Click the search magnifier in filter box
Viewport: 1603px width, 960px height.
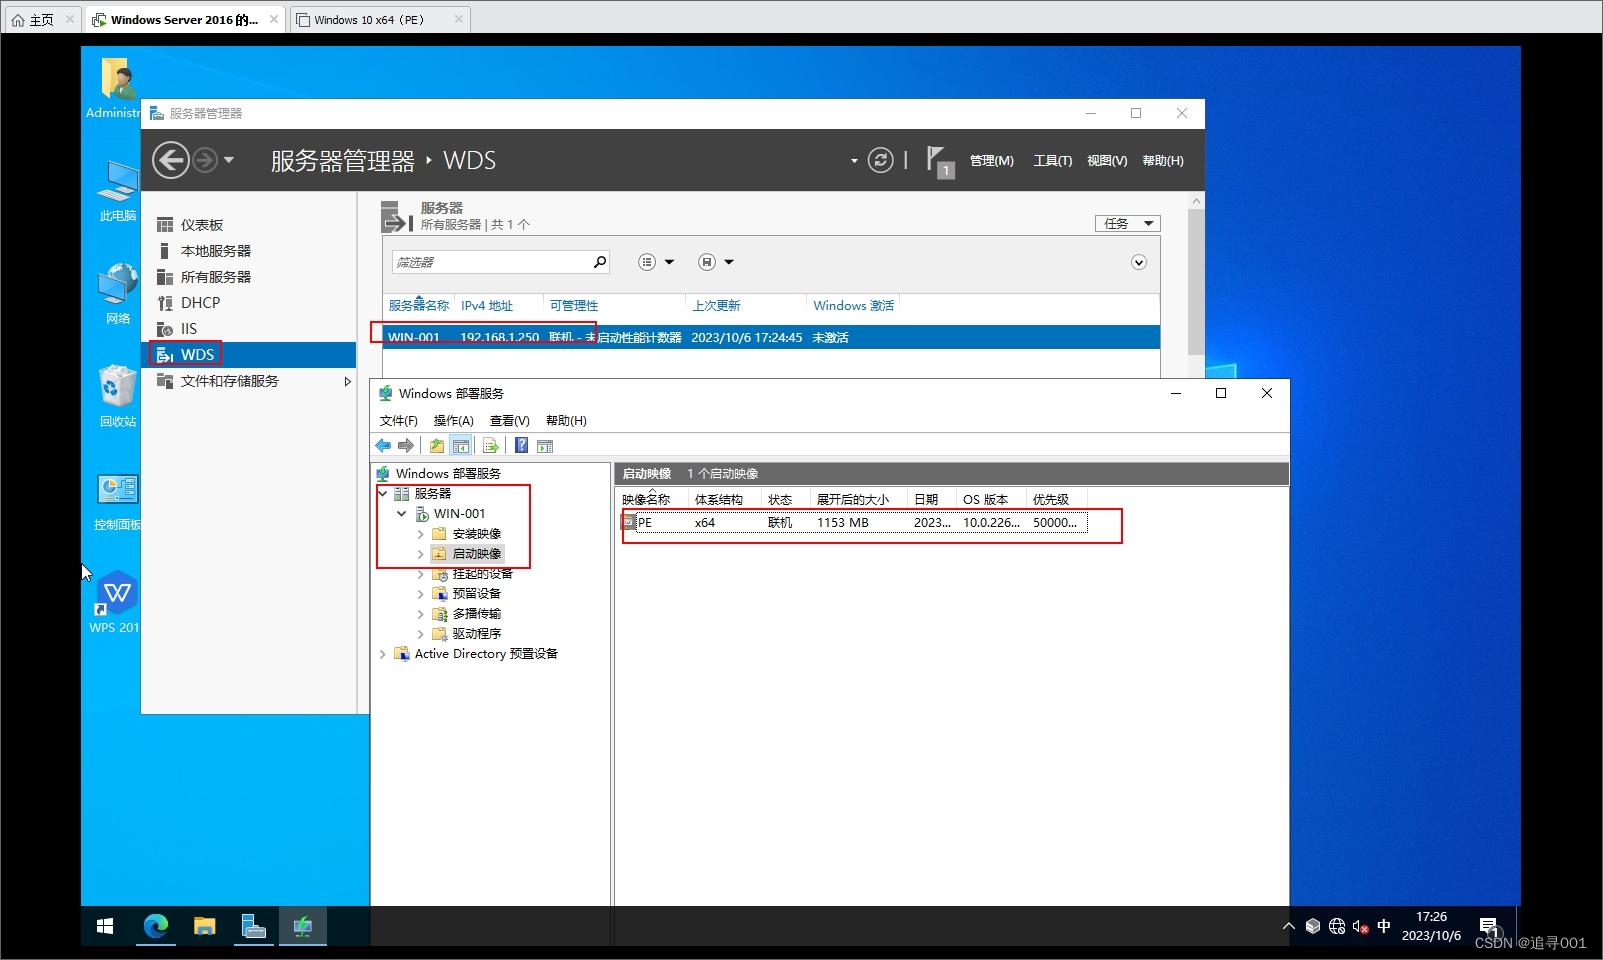[600, 262]
